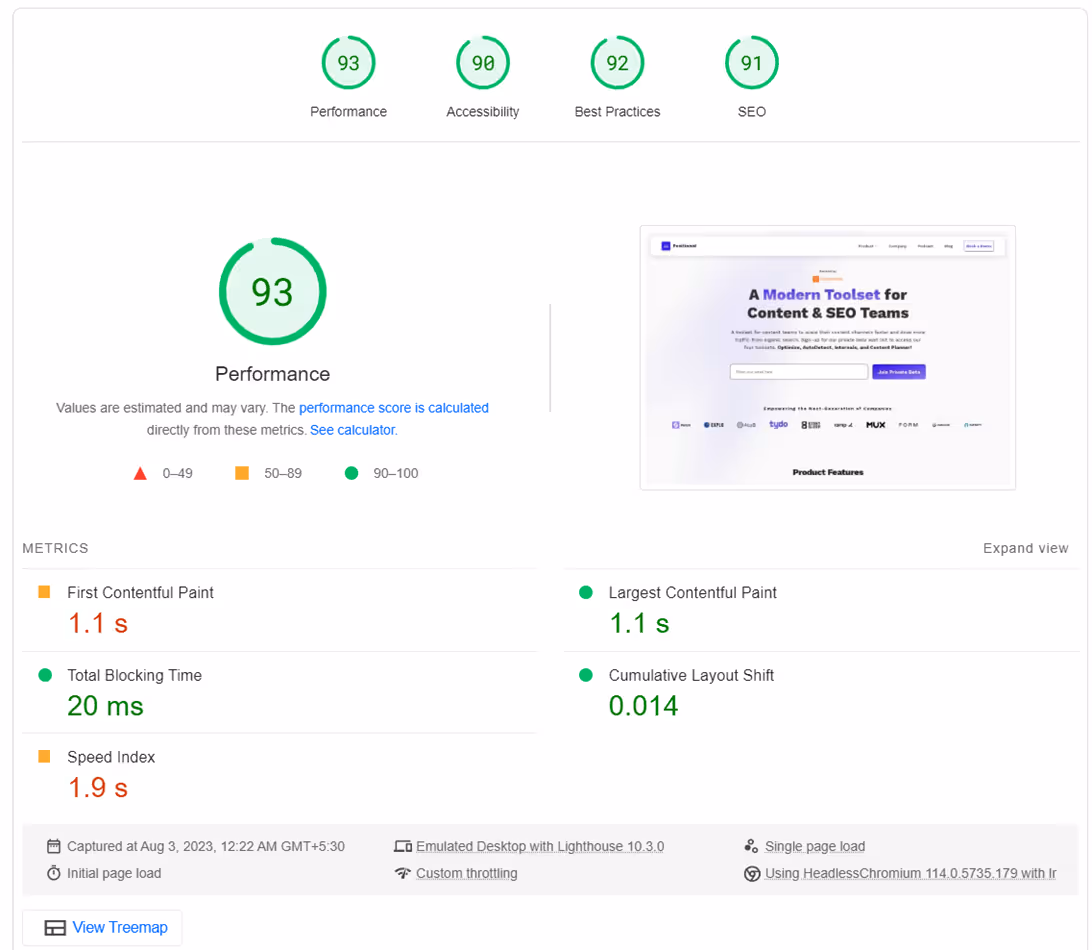This screenshot has width=1092, height=950.
Task: Click the 50–89 legend range text
Action: 283,473
